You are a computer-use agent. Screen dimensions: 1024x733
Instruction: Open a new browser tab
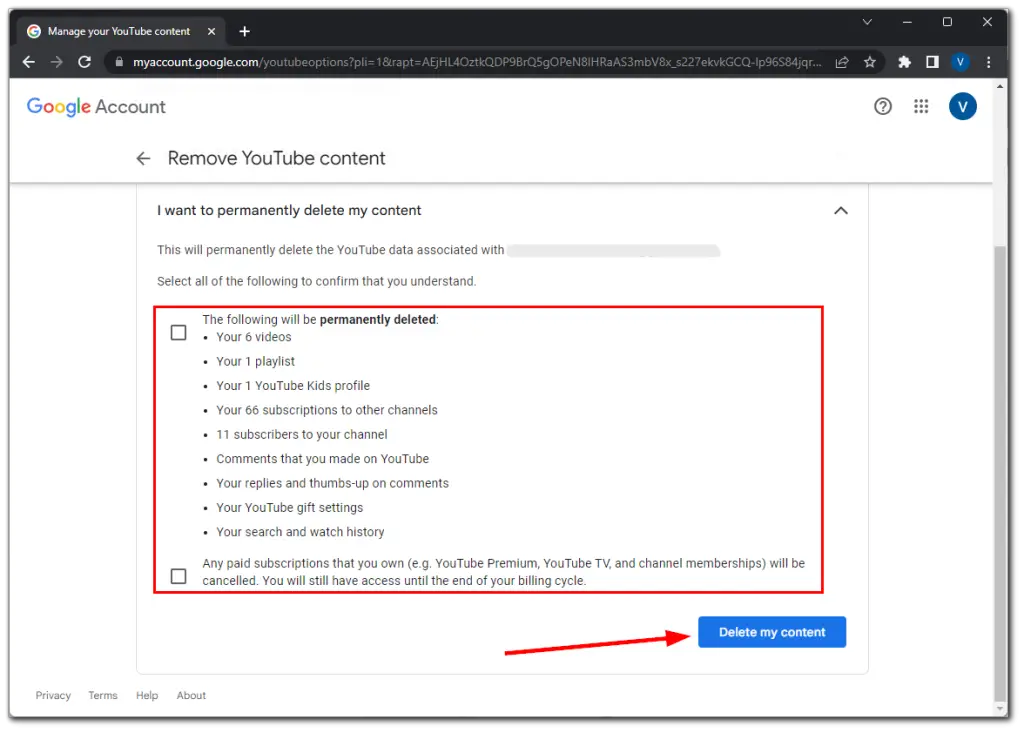point(244,31)
